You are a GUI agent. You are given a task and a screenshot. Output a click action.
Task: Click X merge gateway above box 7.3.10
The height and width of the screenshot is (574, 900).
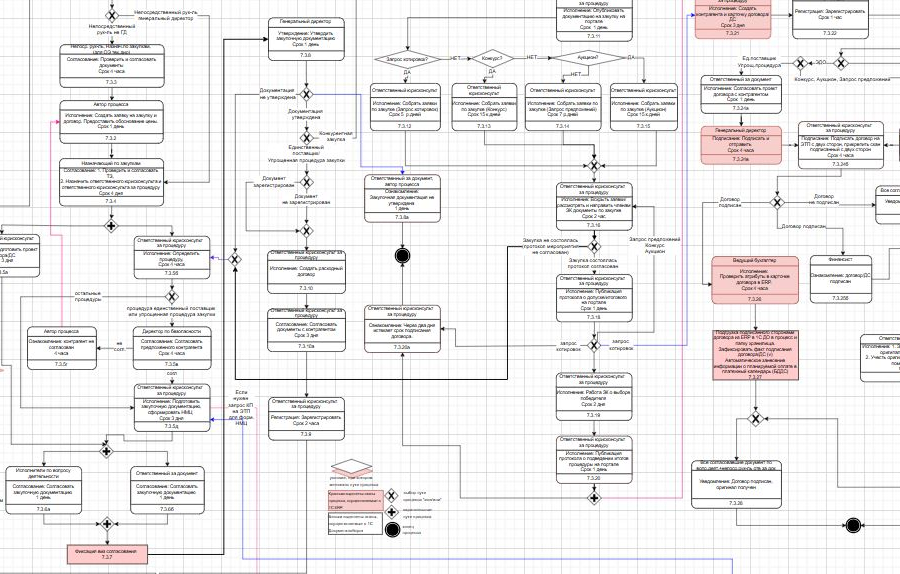click(307, 231)
